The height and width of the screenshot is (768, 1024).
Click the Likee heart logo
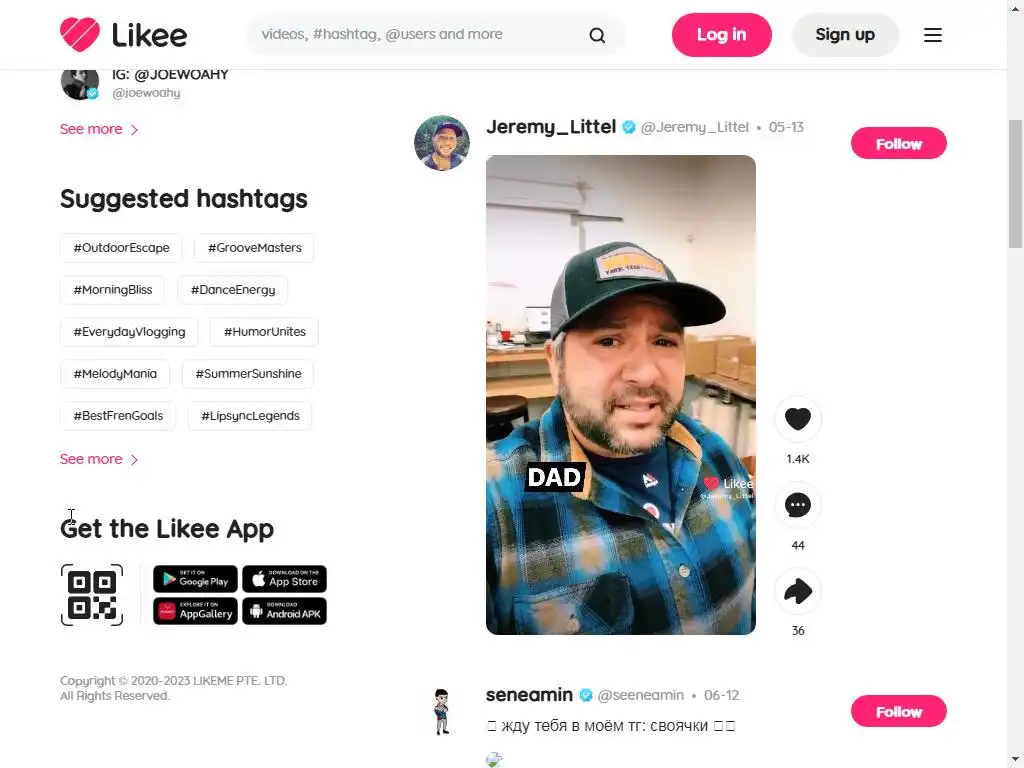tap(80, 35)
